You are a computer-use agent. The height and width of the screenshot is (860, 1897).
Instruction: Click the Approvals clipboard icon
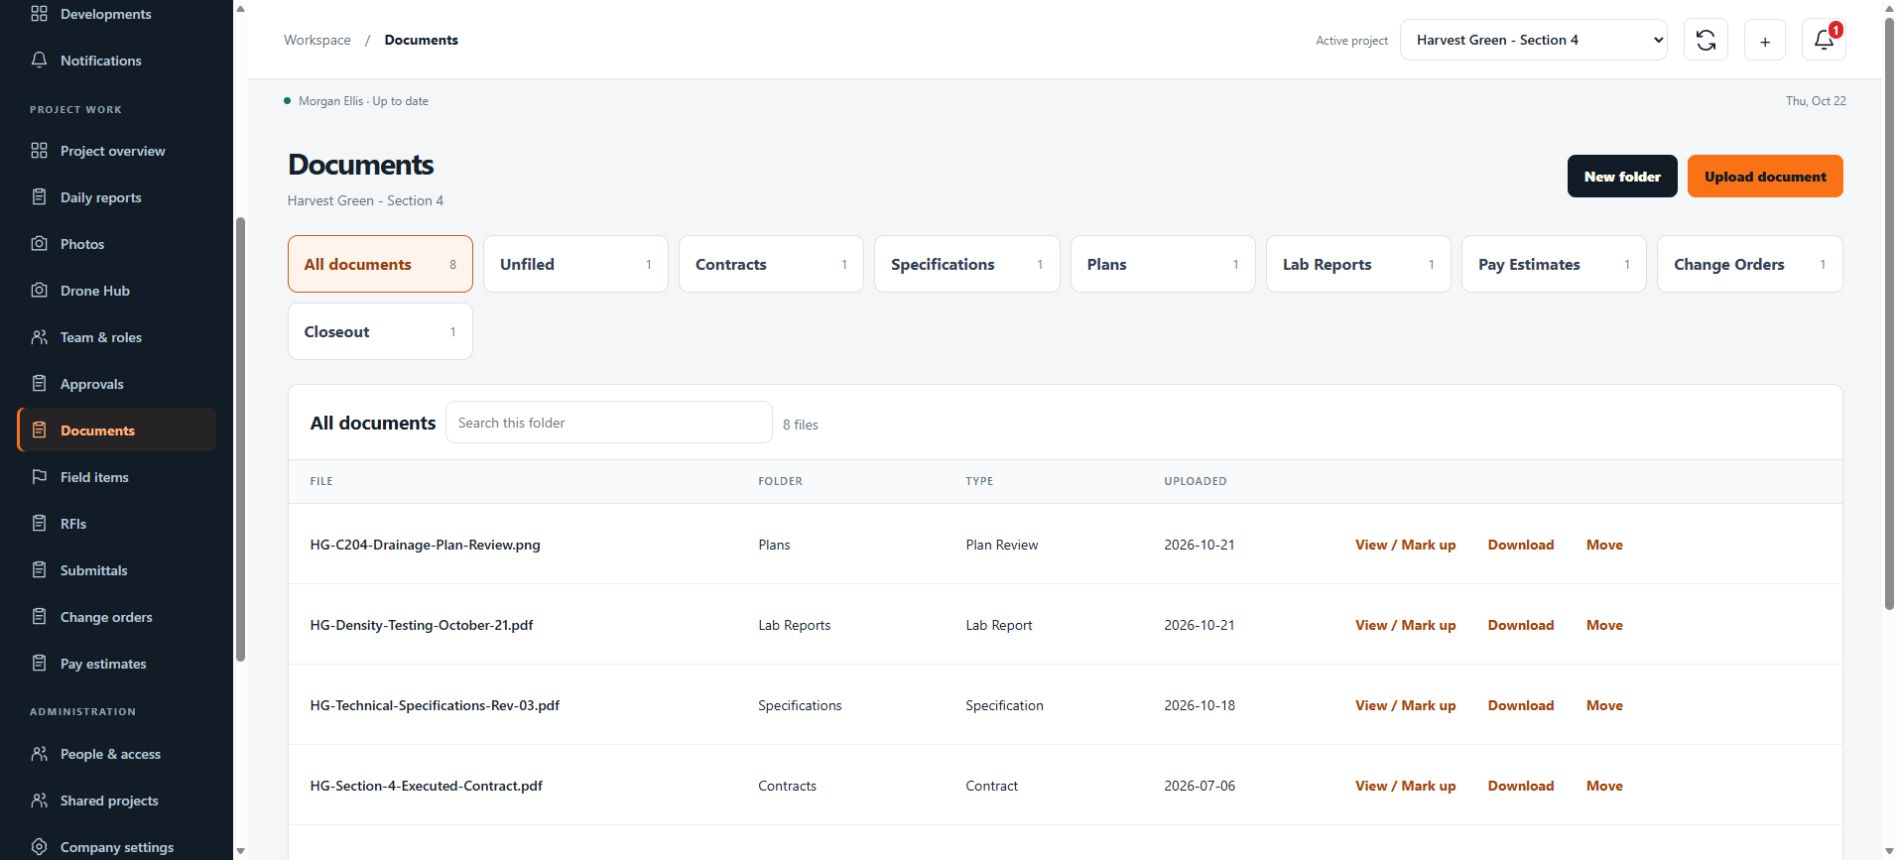[39, 384]
